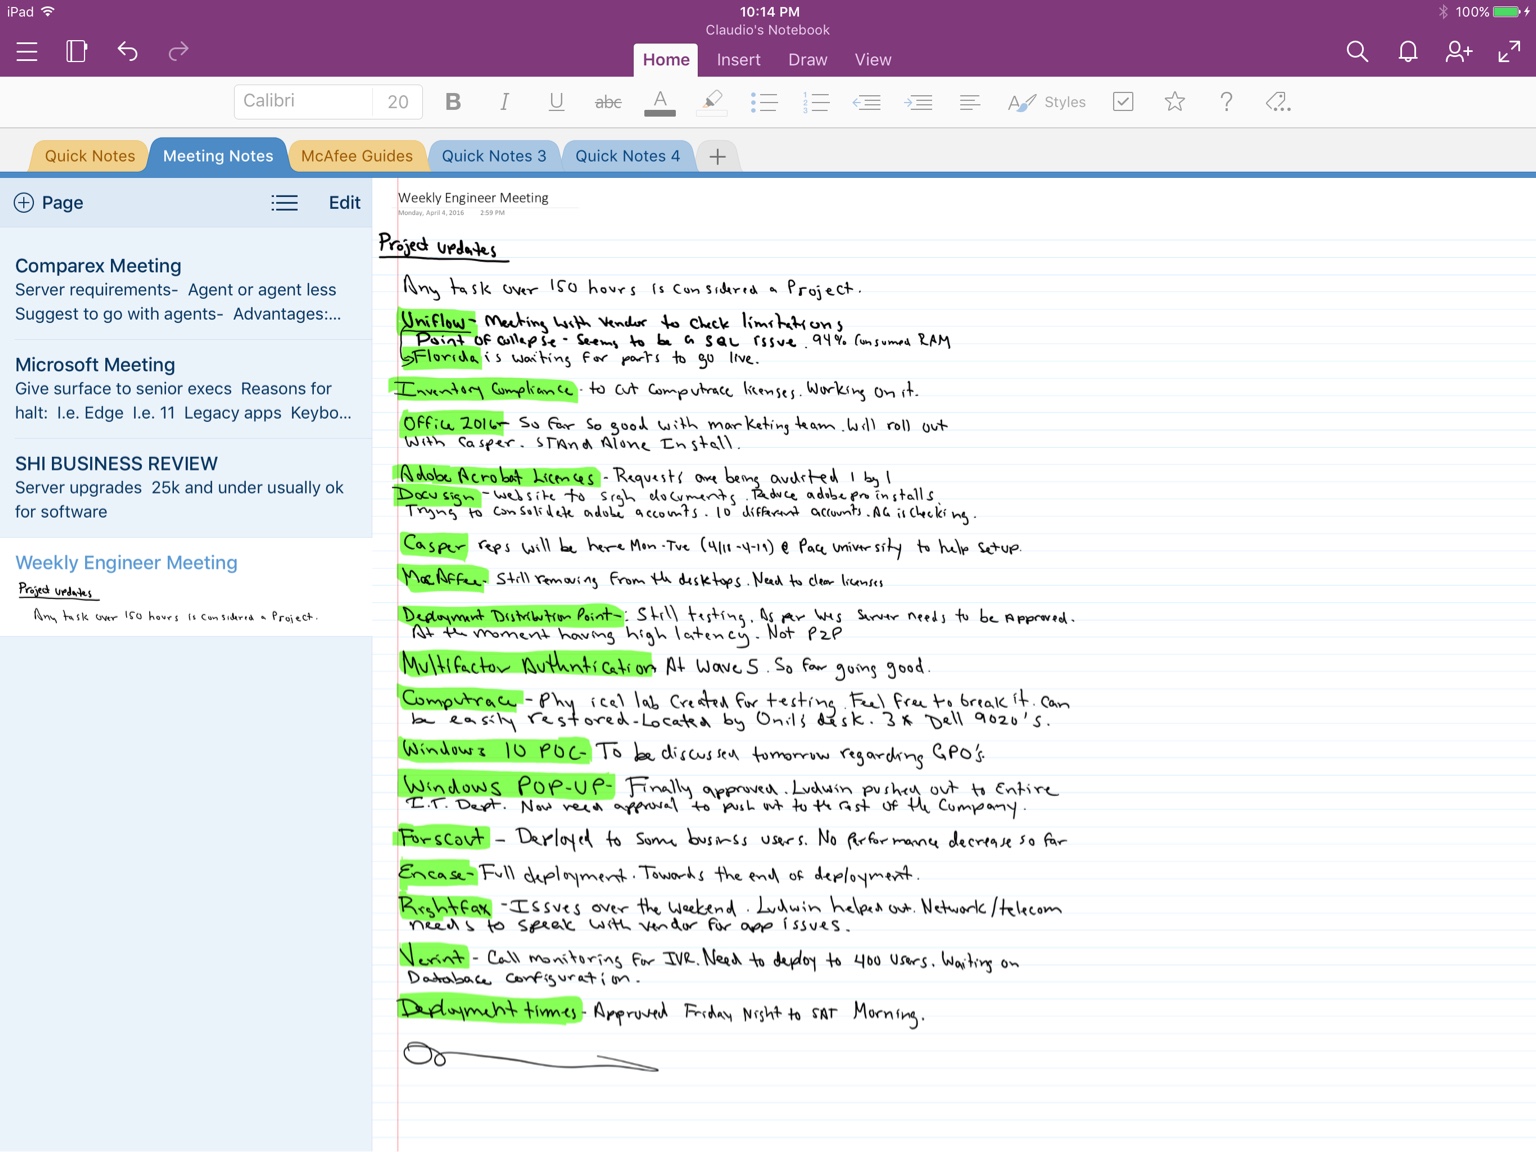Redo the last action
Viewport: 1536px width, 1152px height.
pyautogui.click(x=178, y=52)
